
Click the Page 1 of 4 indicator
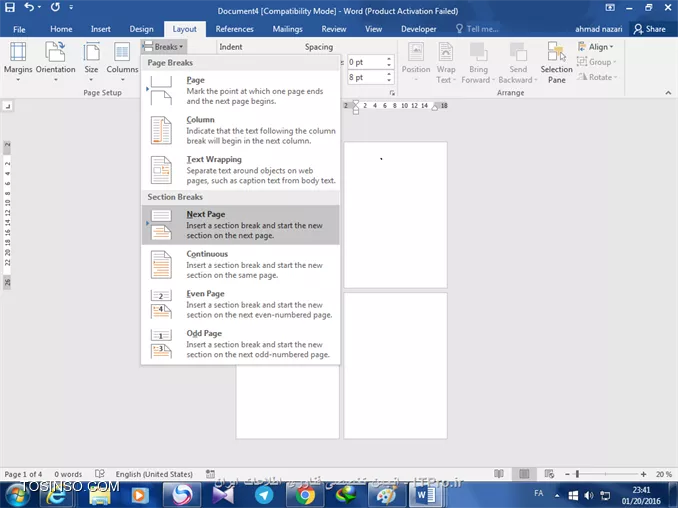coord(23,474)
